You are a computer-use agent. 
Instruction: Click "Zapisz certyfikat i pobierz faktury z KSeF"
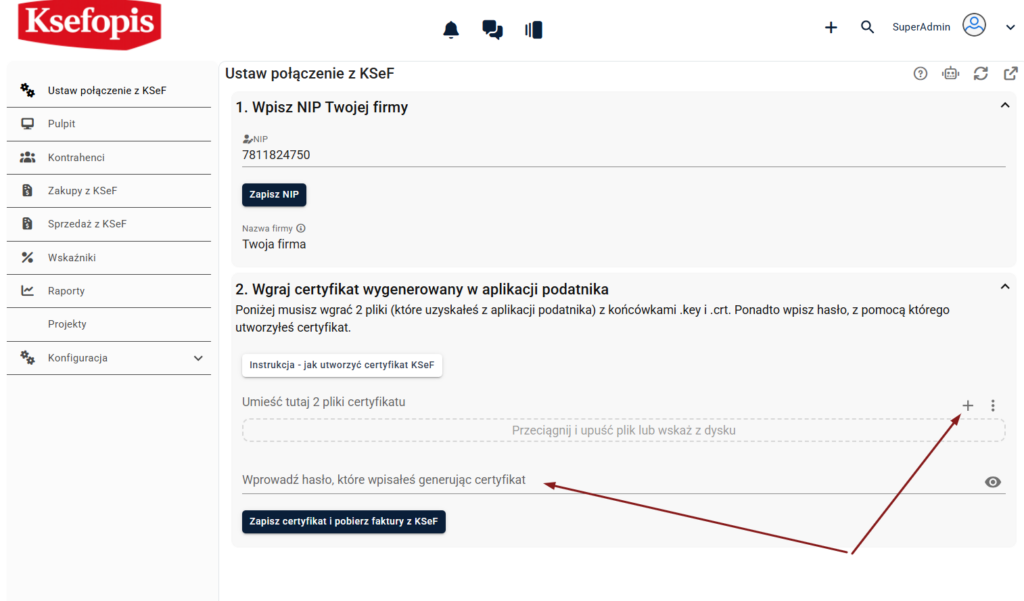[343, 521]
